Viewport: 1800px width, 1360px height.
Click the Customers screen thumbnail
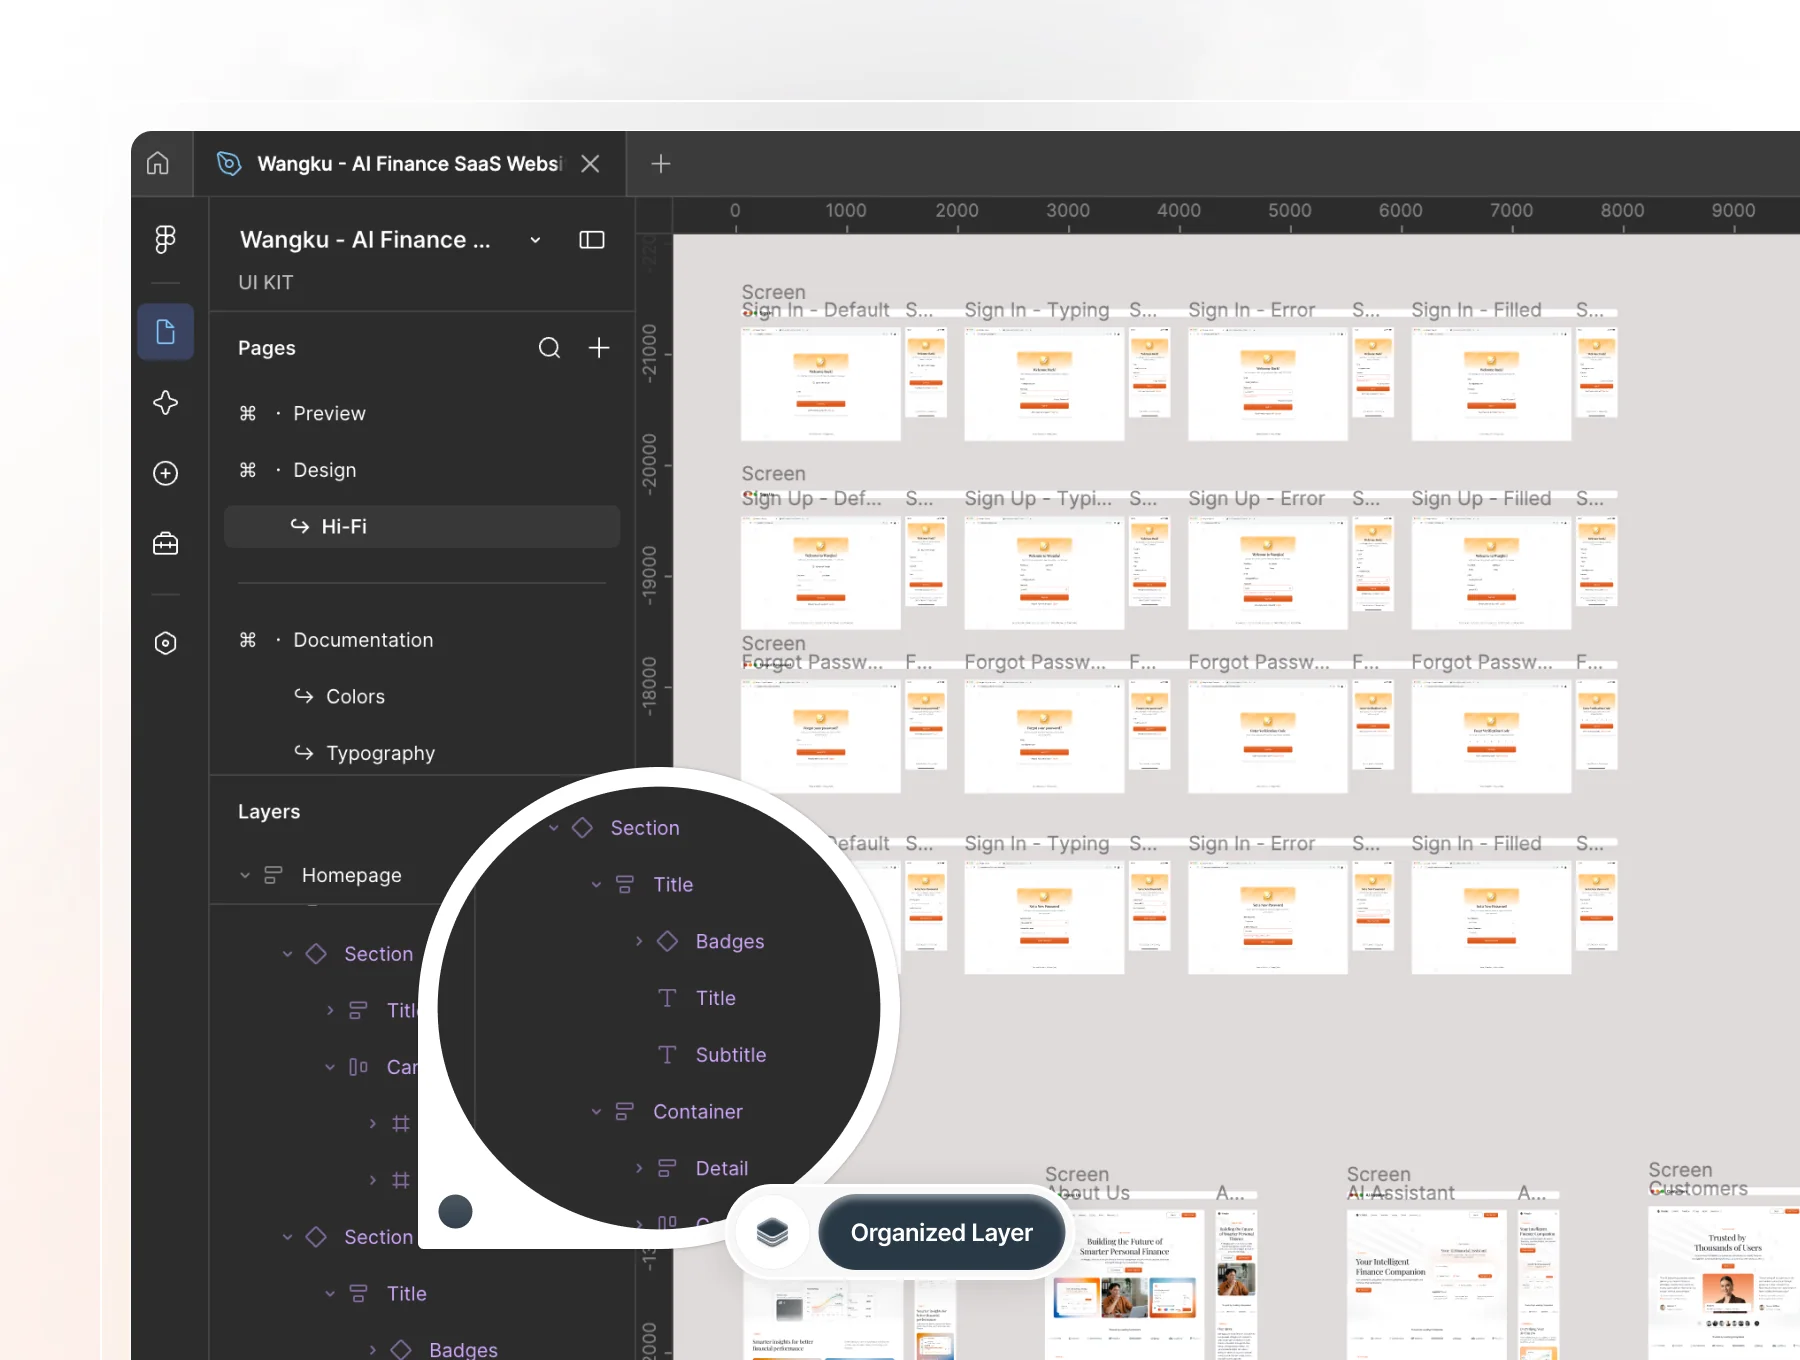click(1724, 1282)
